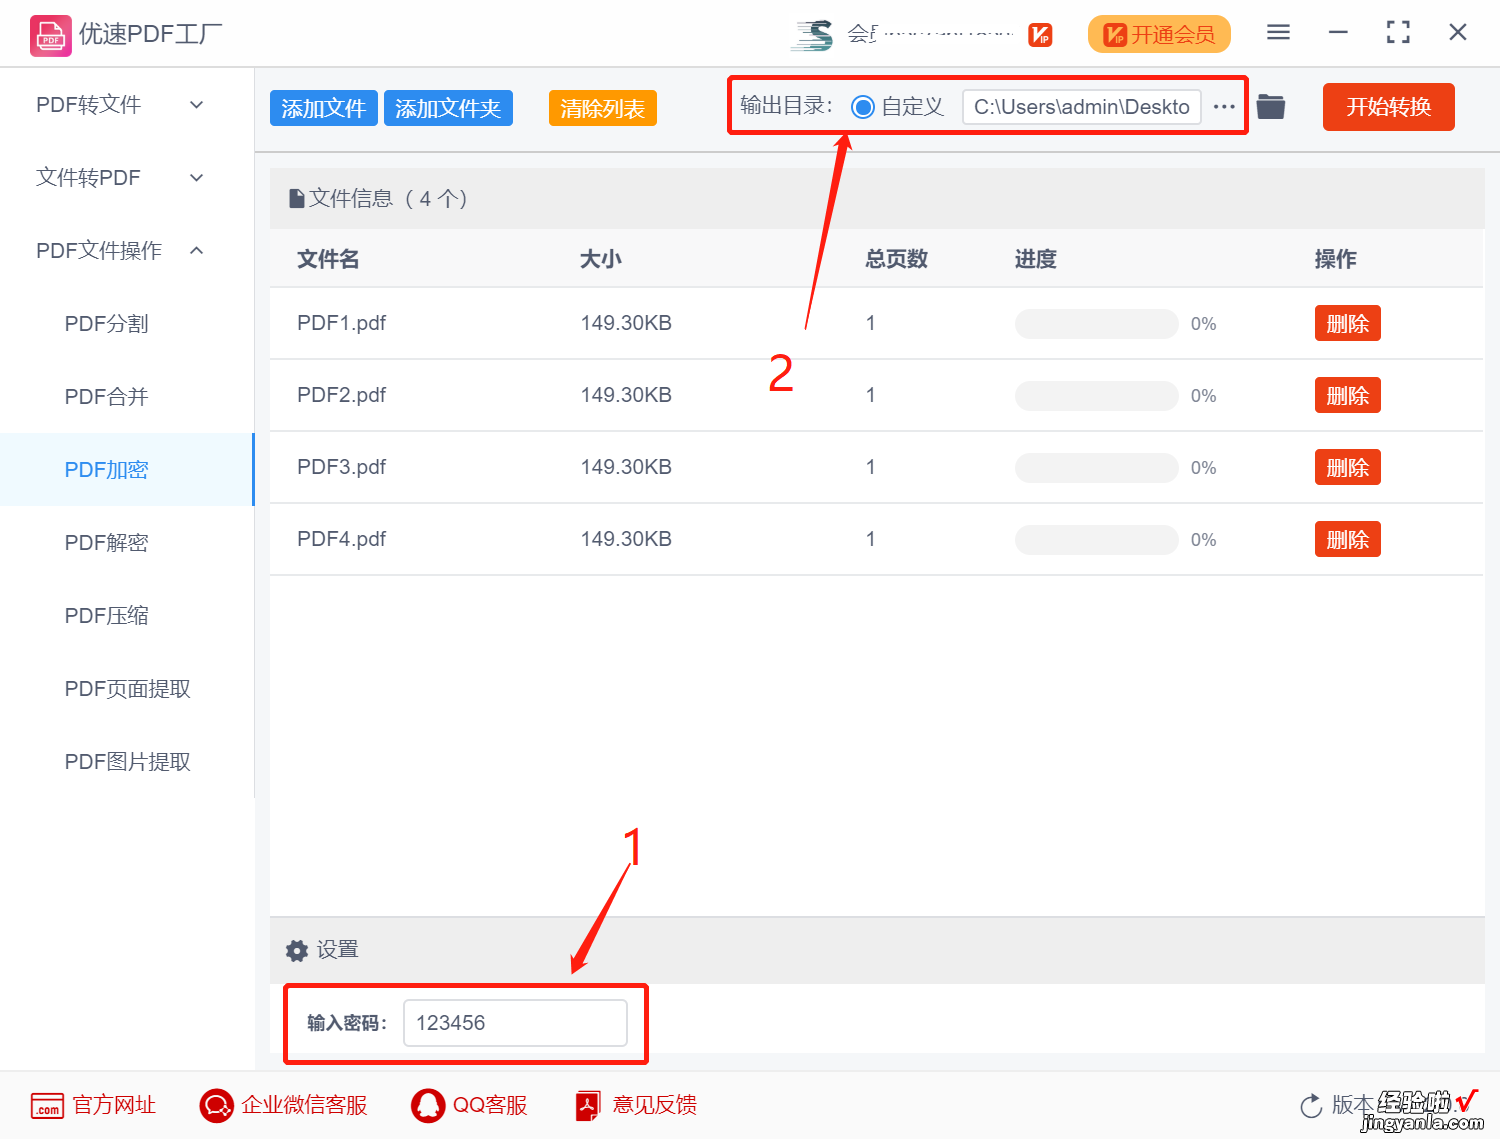Click the QQ客服 link text

pyautogui.click(x=490, y=1105)
